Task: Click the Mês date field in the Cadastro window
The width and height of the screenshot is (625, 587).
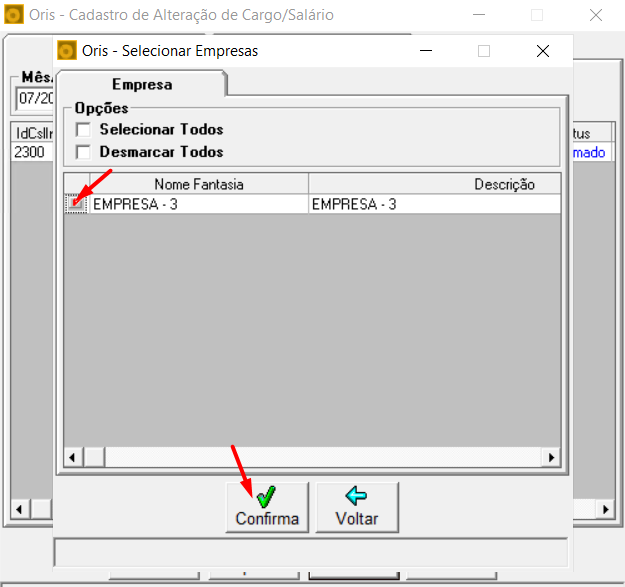Action: coord(35,98)
